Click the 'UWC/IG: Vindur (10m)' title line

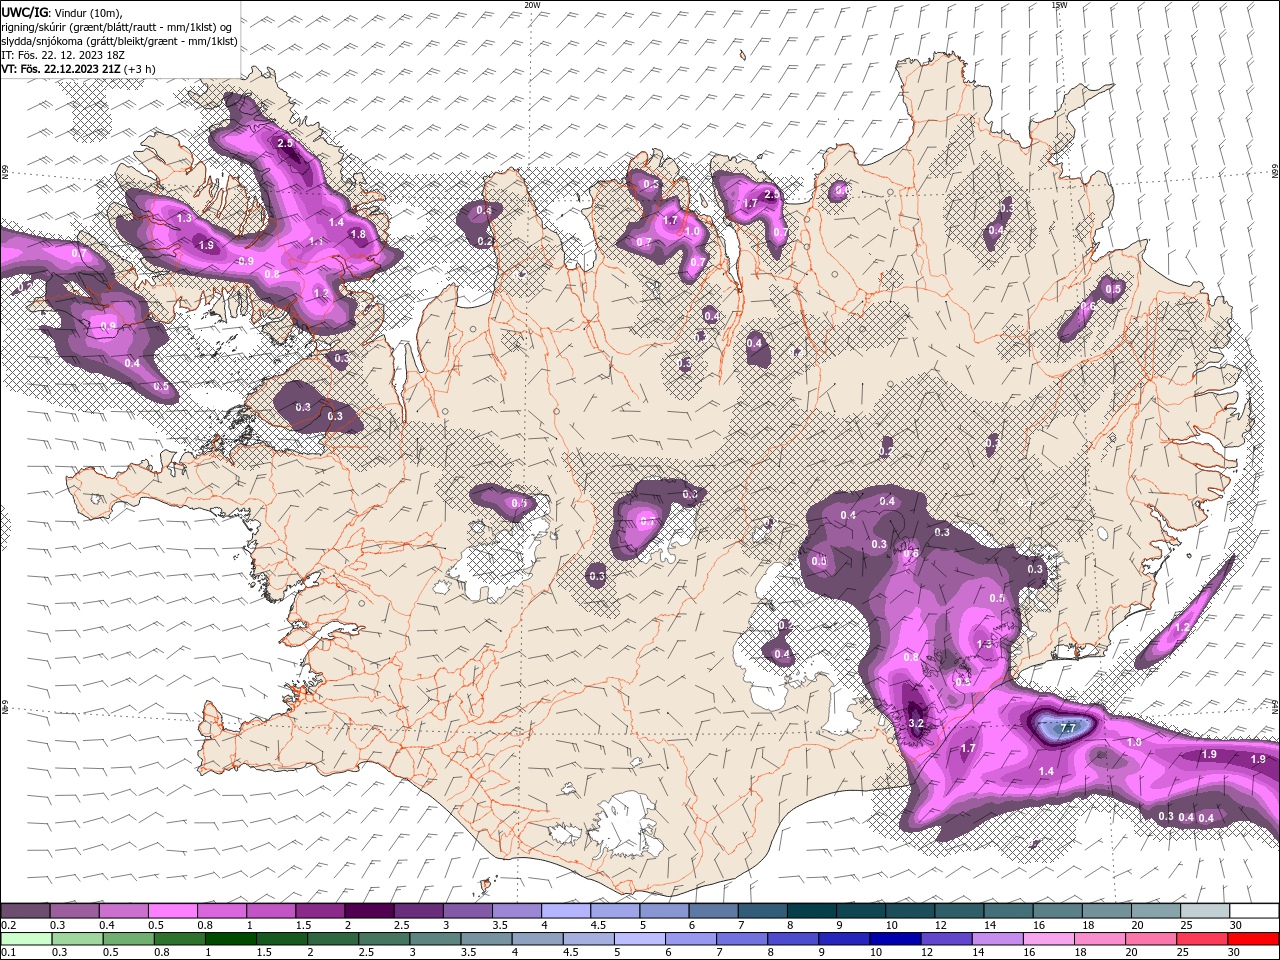(x=61, y=12)
